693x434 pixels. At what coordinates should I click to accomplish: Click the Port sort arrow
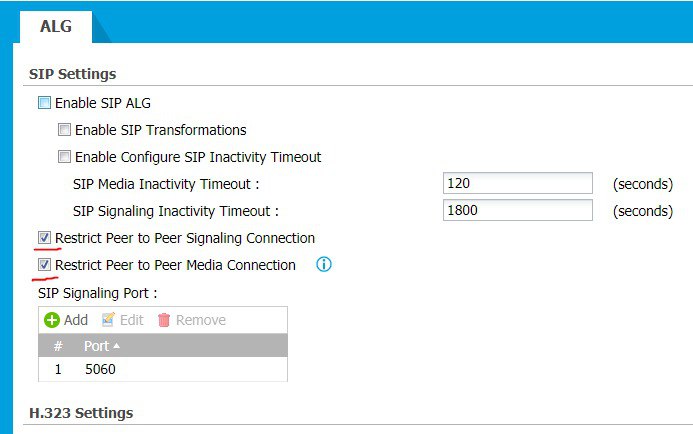pos(116,345)
